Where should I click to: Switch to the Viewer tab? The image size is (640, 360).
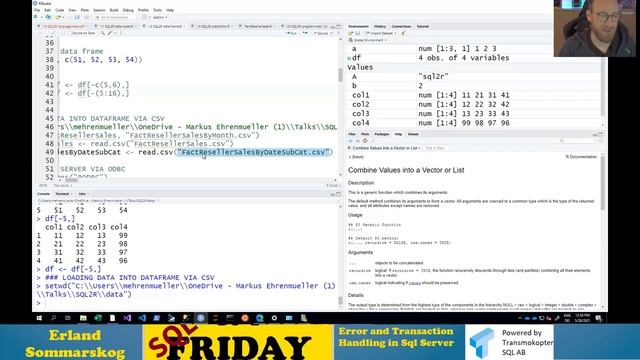point(413,134)
